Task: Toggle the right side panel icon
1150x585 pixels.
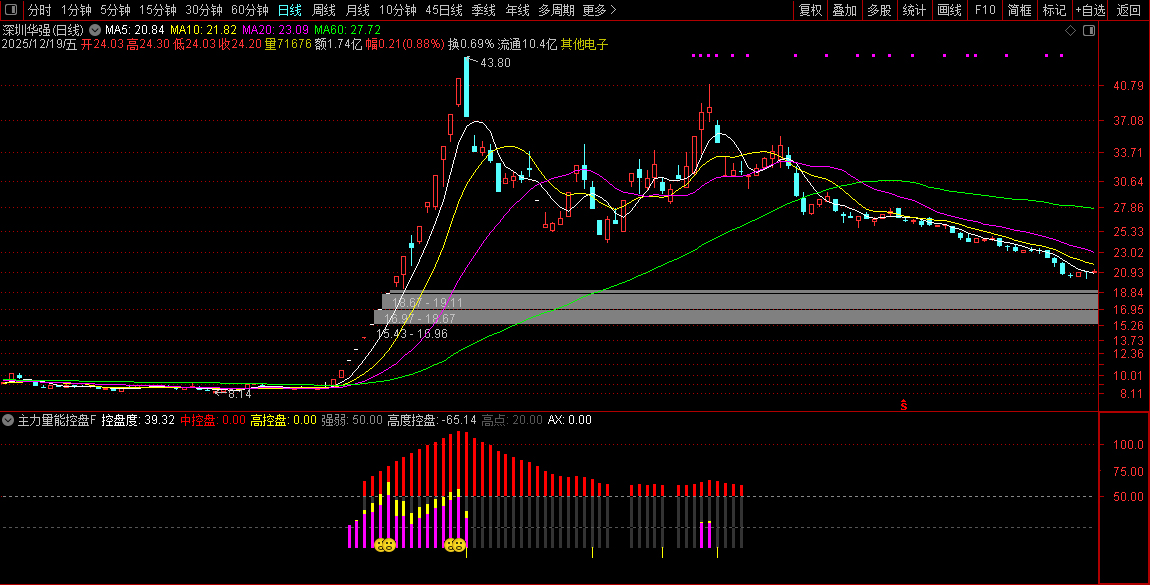Action: 1088,31
